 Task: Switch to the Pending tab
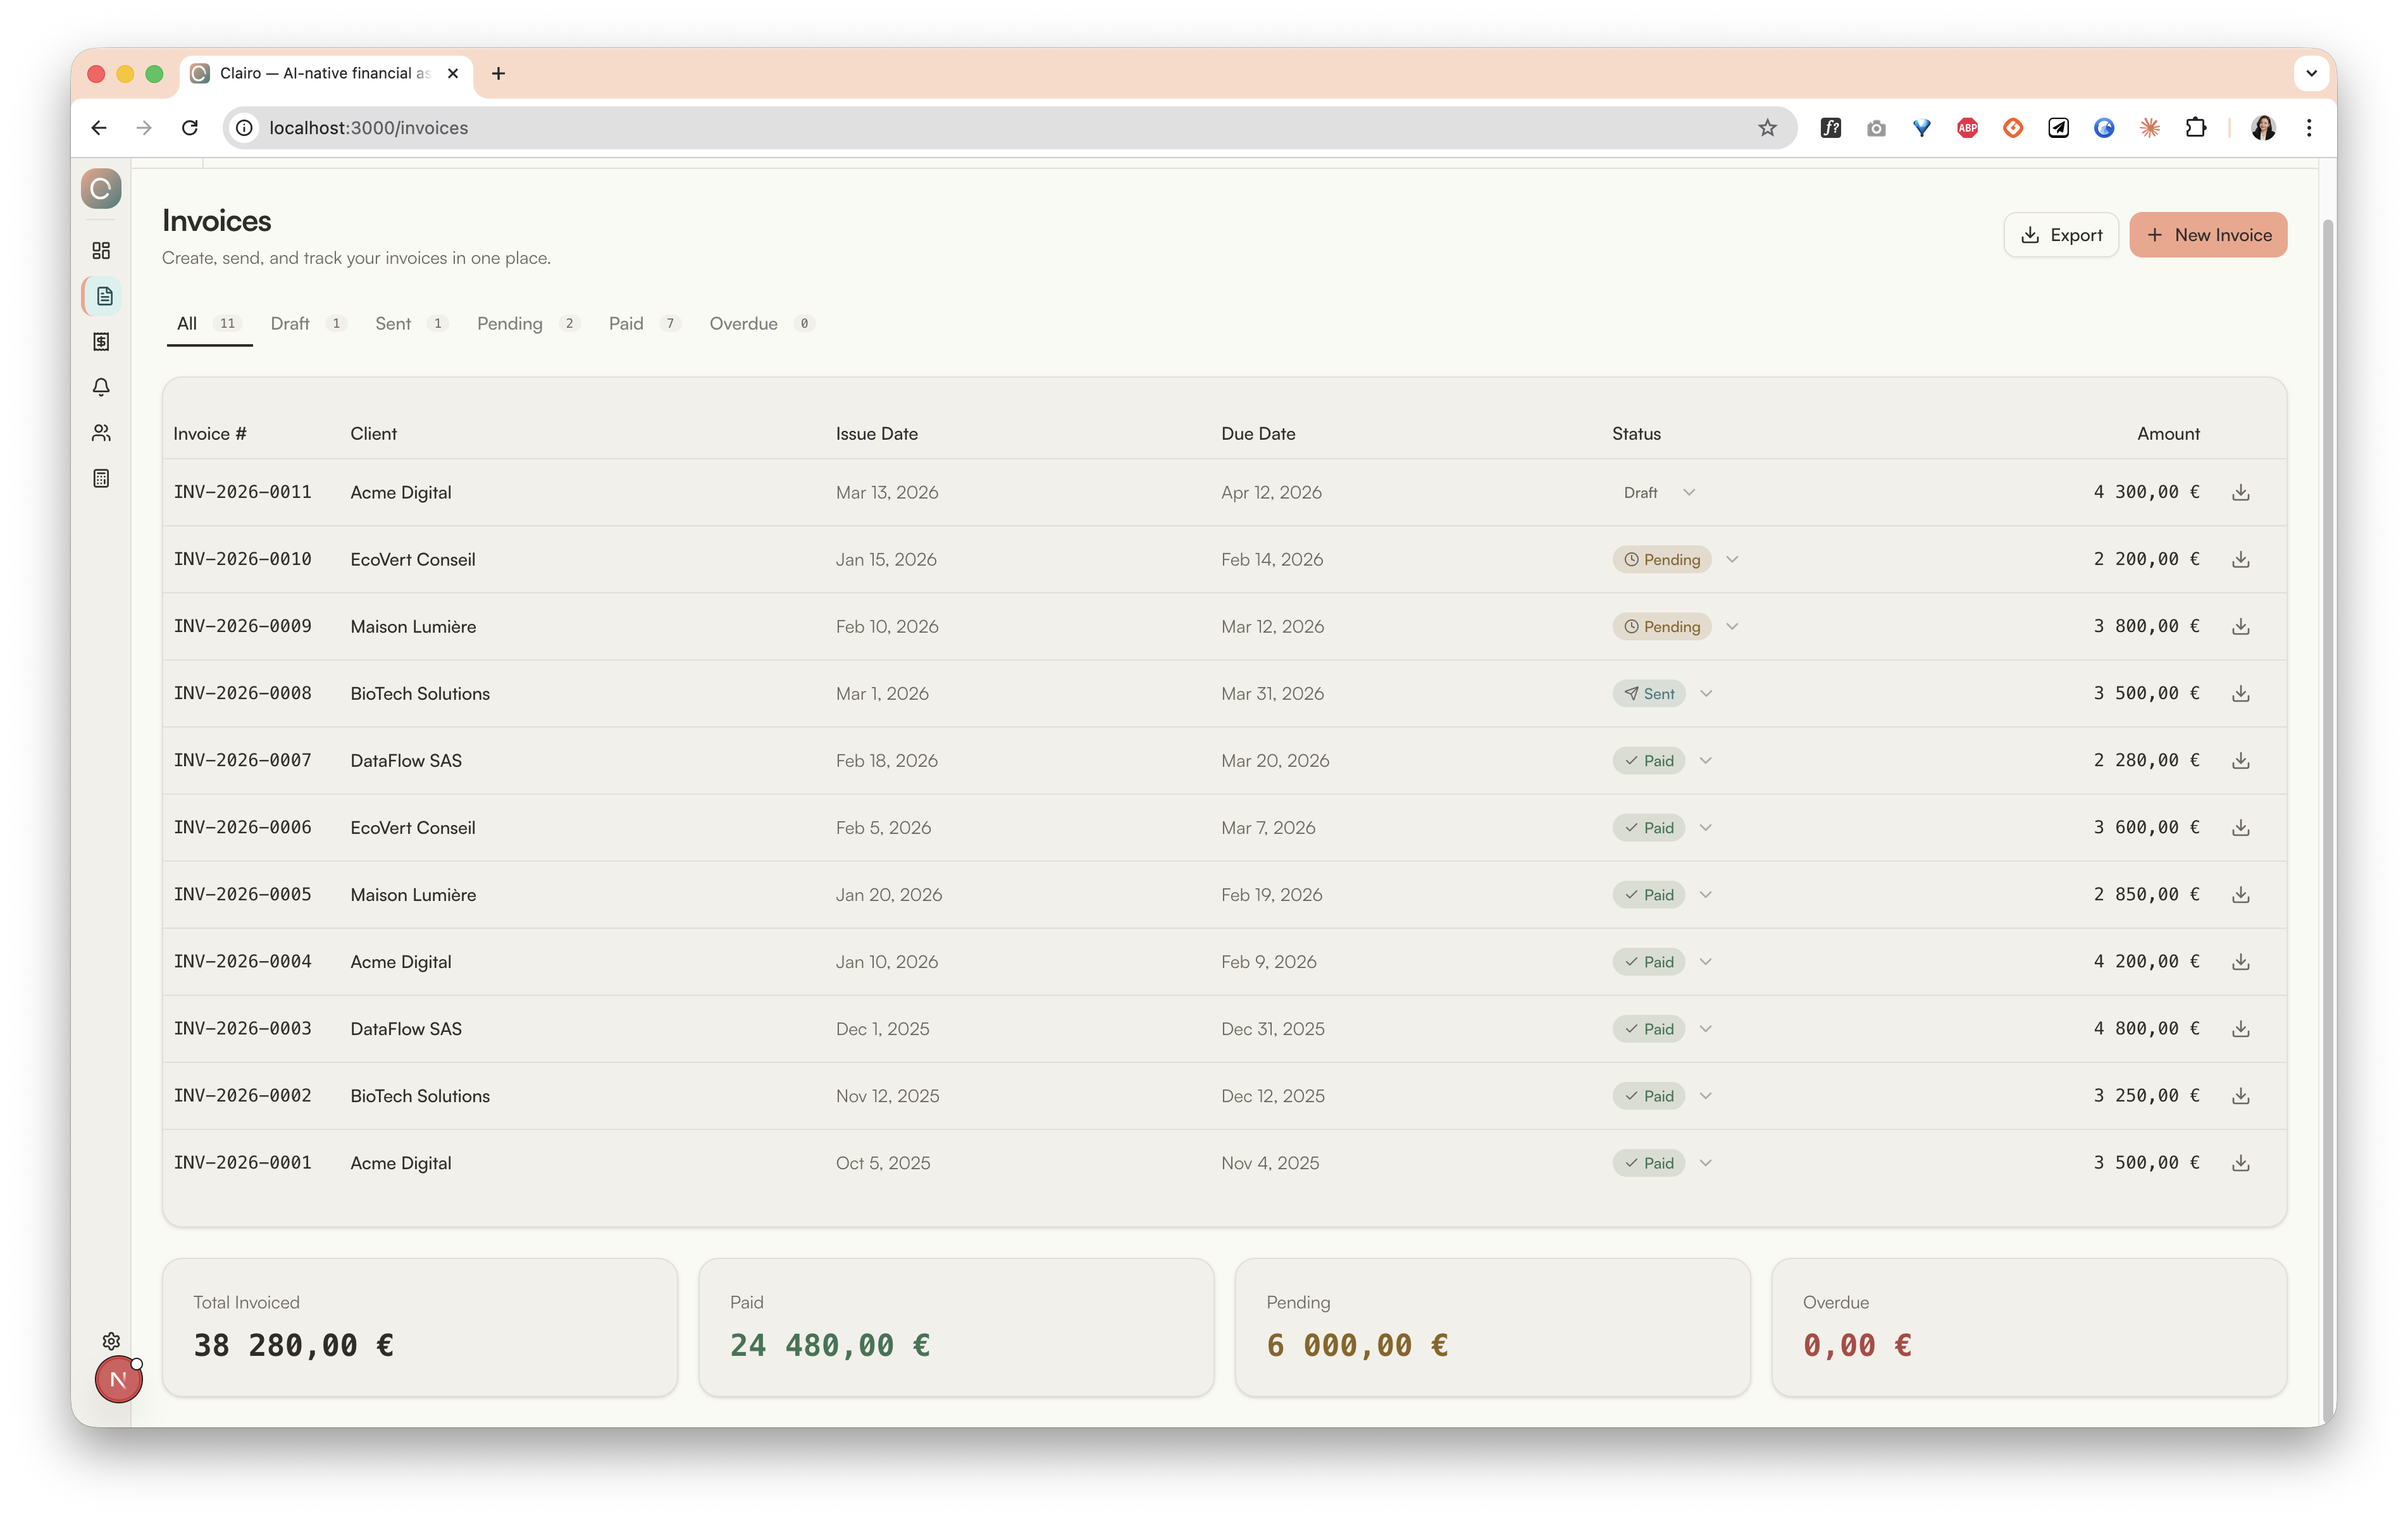point(527,323)
